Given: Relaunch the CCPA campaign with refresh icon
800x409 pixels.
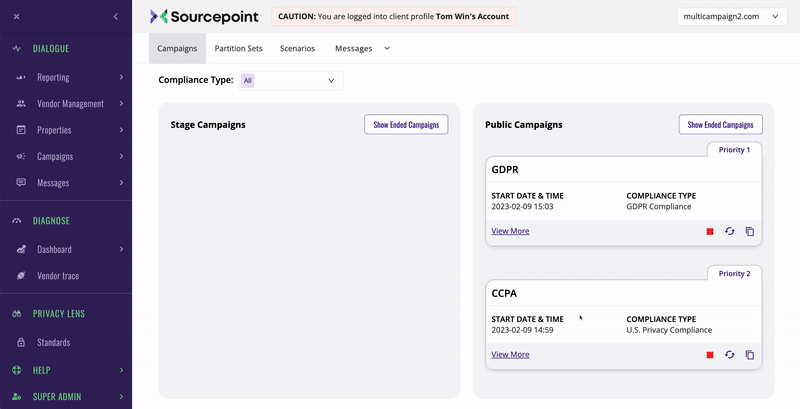Looking at the screenshot, I should (730, 355).
